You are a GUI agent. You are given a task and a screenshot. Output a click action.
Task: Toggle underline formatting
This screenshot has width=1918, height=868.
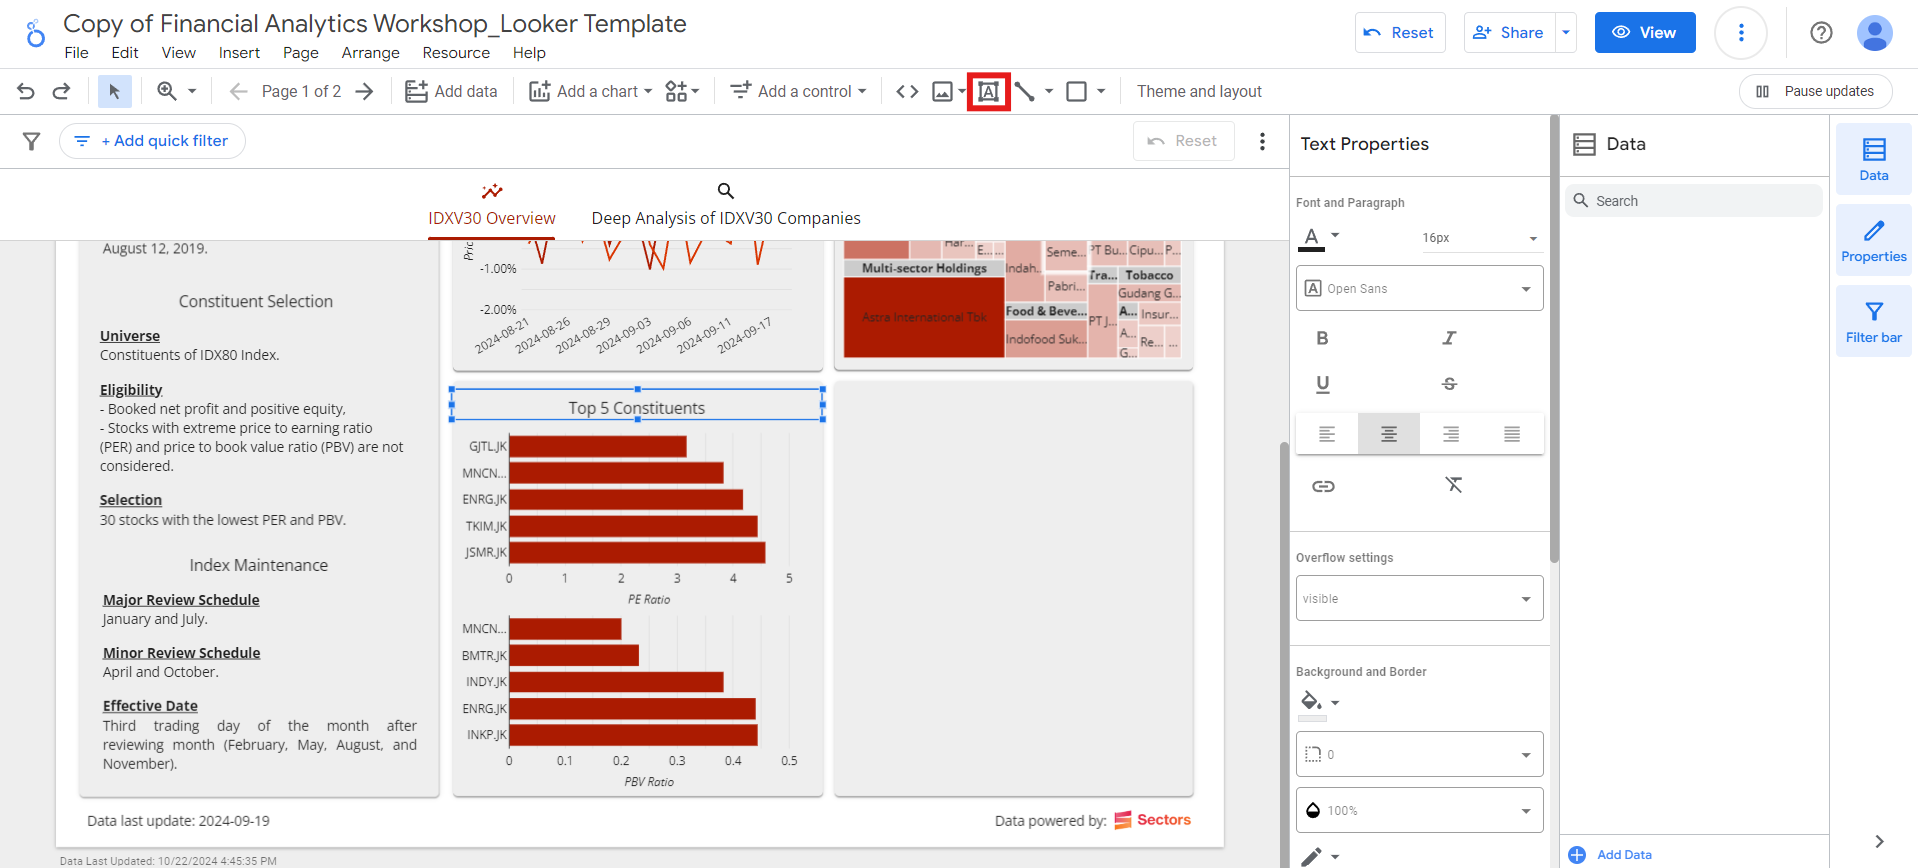[1322, 384]
